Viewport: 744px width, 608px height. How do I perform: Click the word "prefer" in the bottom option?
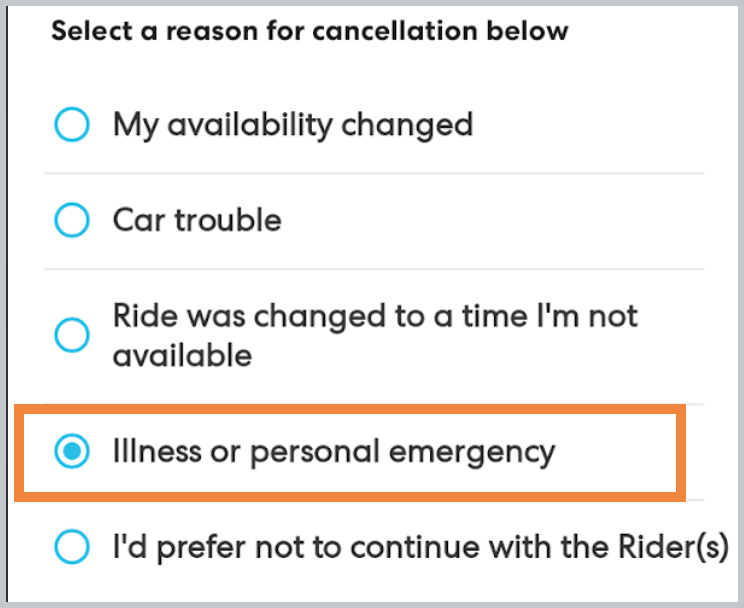coord(197,547)
